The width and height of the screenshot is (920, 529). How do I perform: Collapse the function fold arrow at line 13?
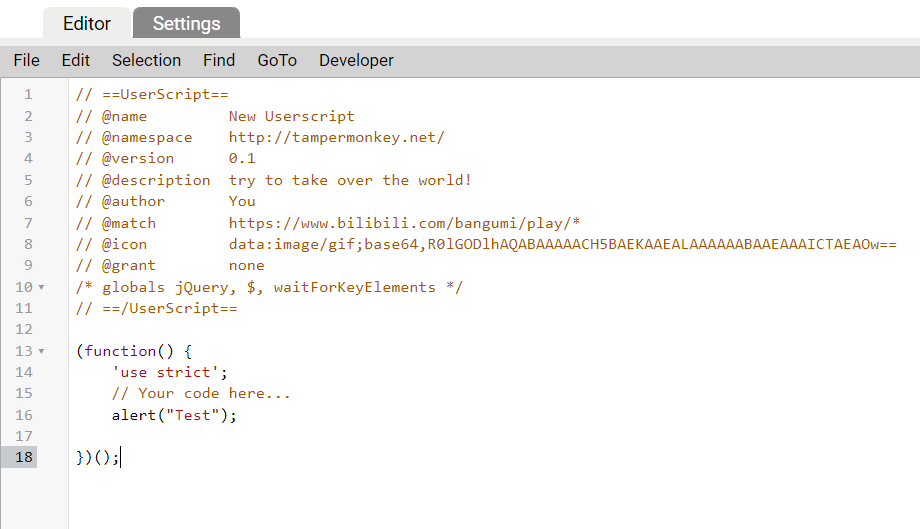[x=42, y=351]
